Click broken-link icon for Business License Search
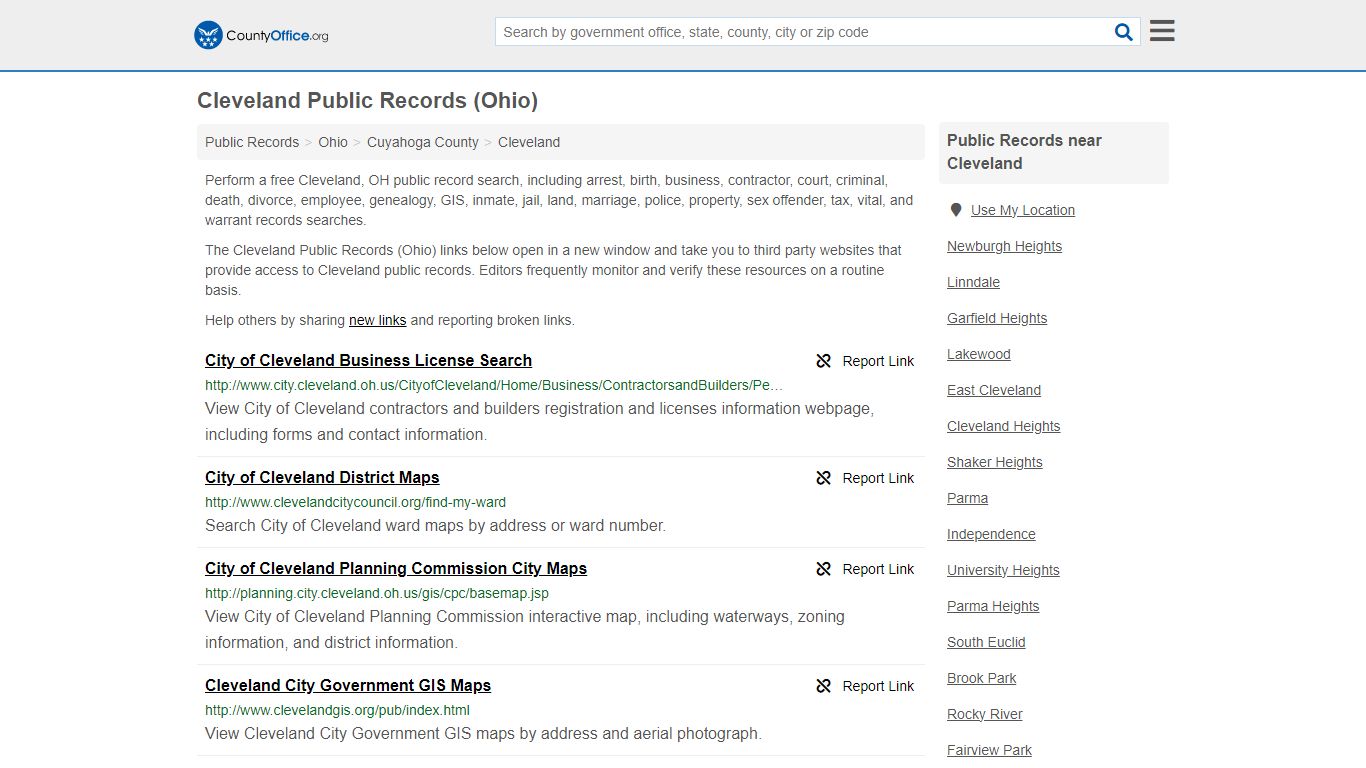The height and width of the screenshot is (768, 1366). coord(824,361)
